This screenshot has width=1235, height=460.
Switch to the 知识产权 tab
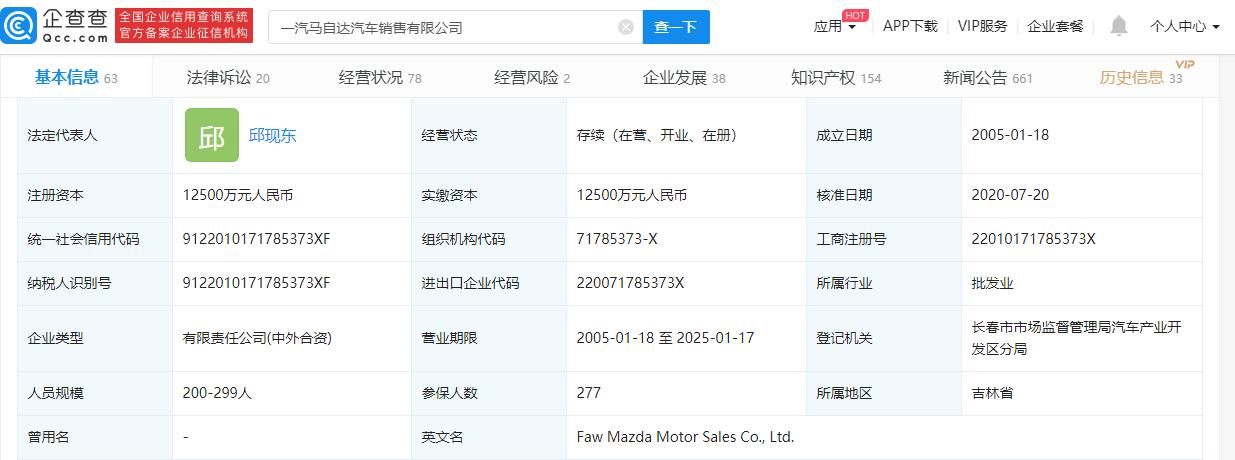836,77
